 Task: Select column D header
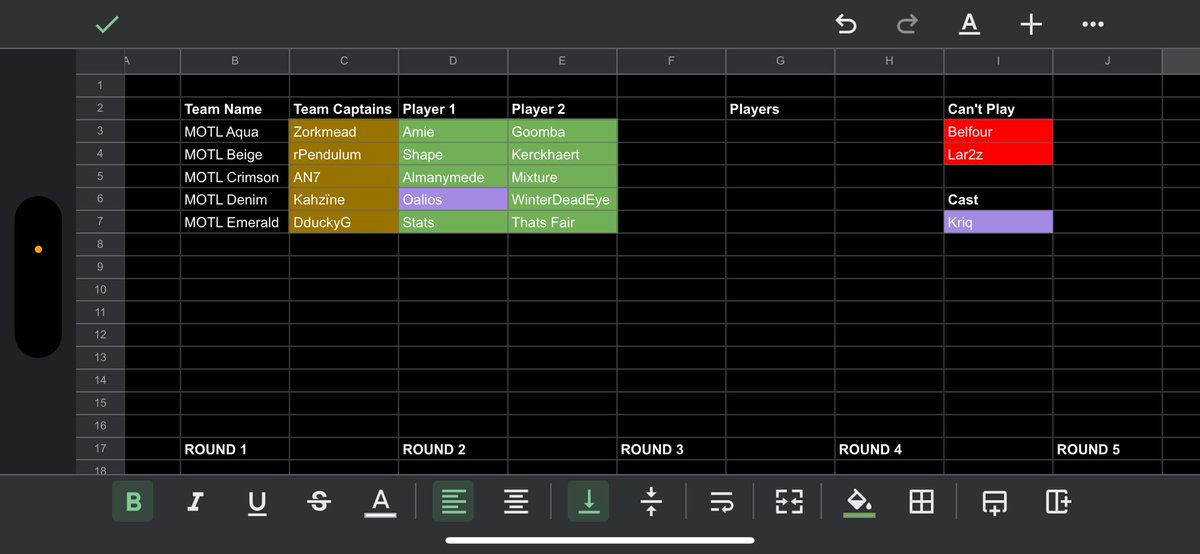(453, 61)
